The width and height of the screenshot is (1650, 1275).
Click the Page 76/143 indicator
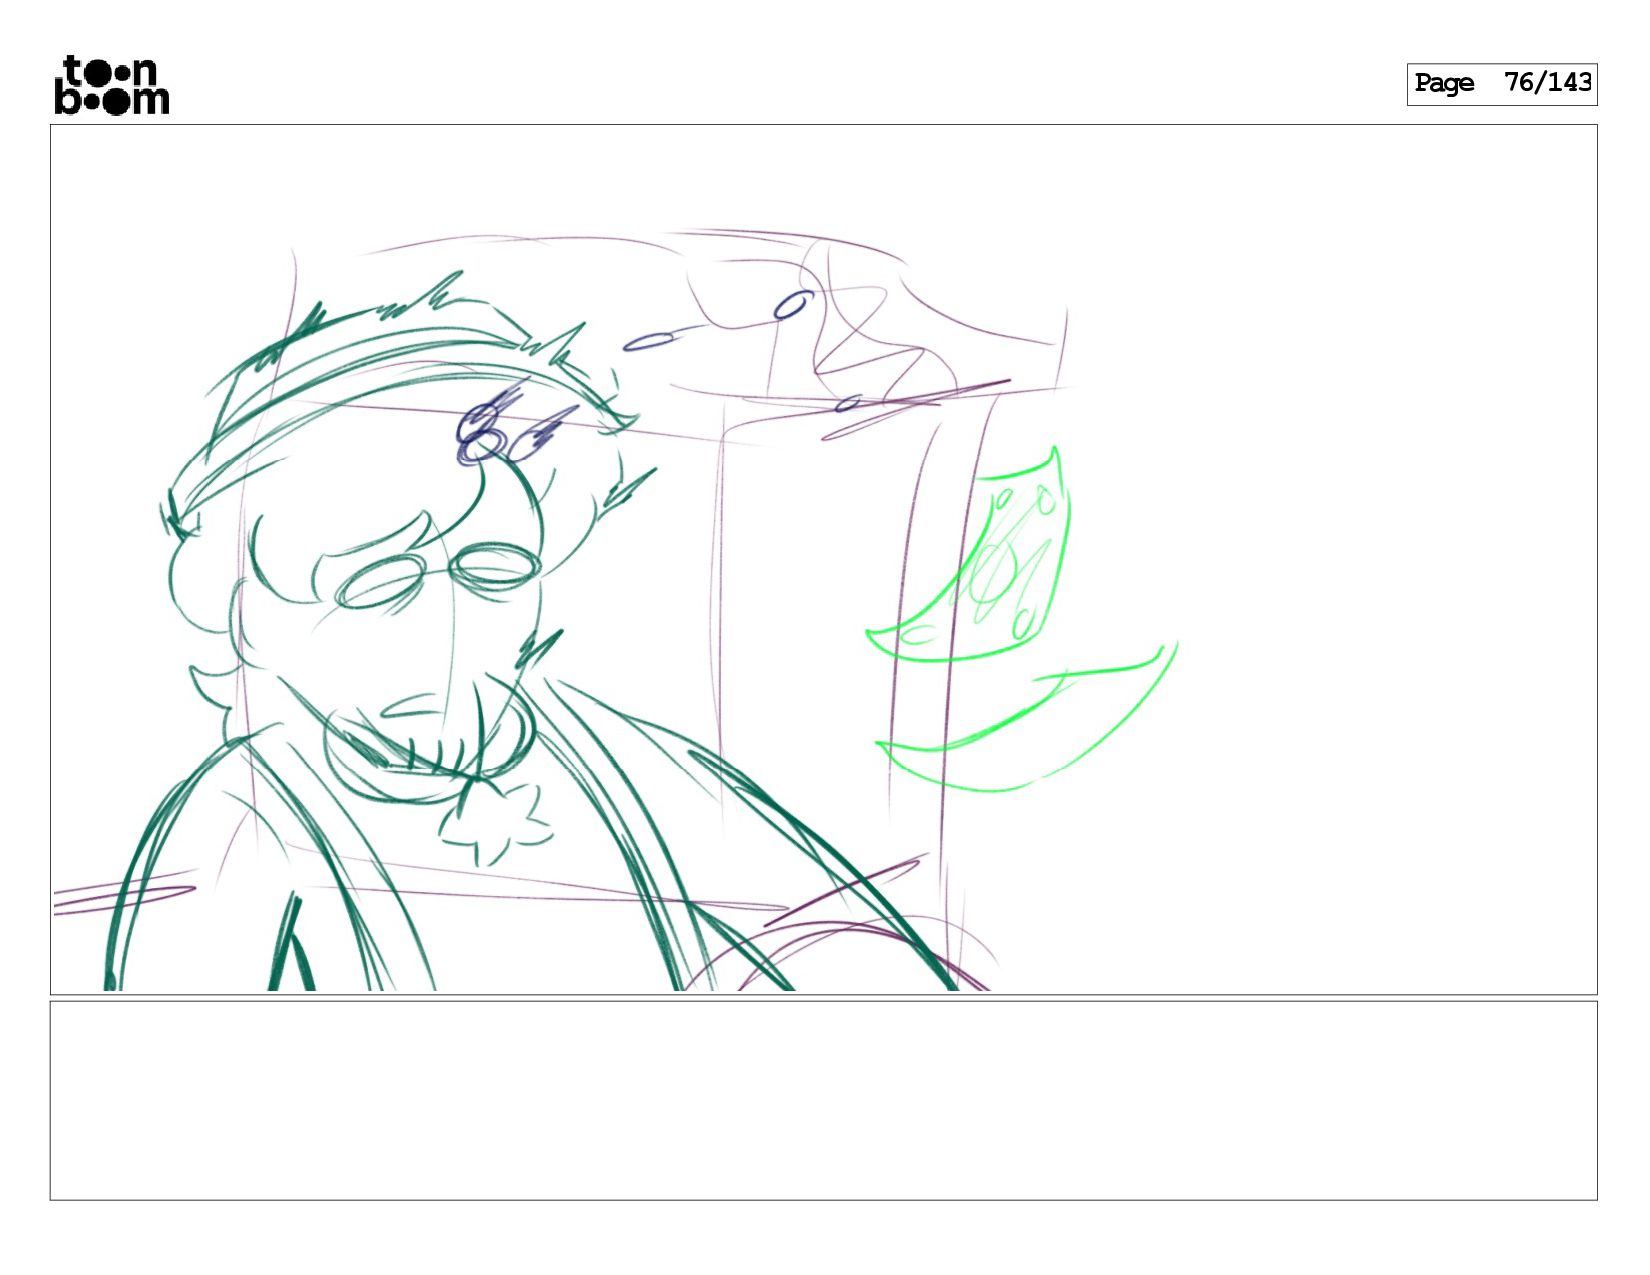[x=1501, y=84]
